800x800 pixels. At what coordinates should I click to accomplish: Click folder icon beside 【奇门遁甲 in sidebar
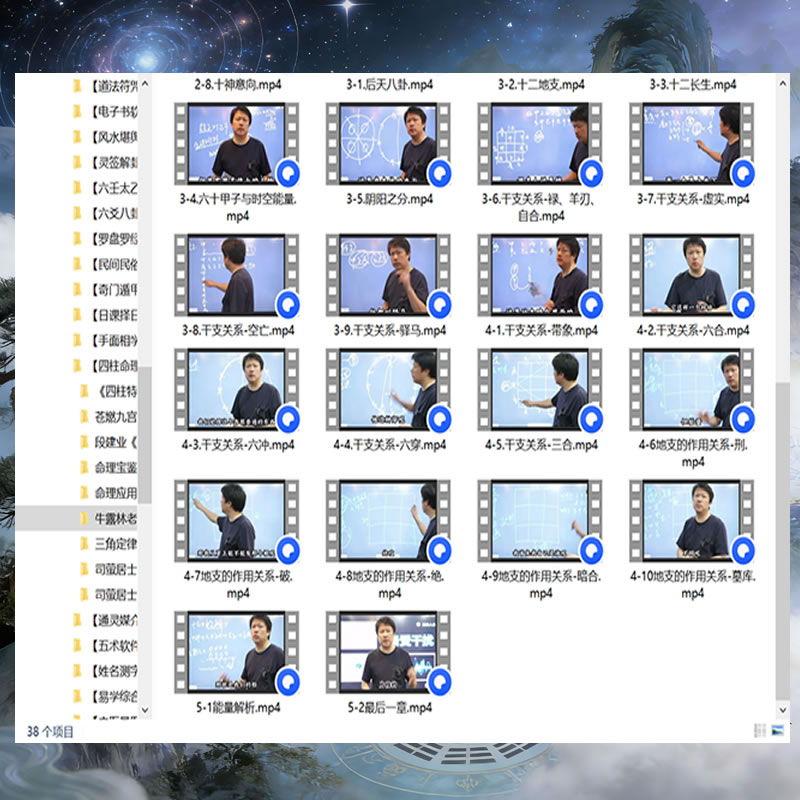pyautogui.click(x=78, y=289)
